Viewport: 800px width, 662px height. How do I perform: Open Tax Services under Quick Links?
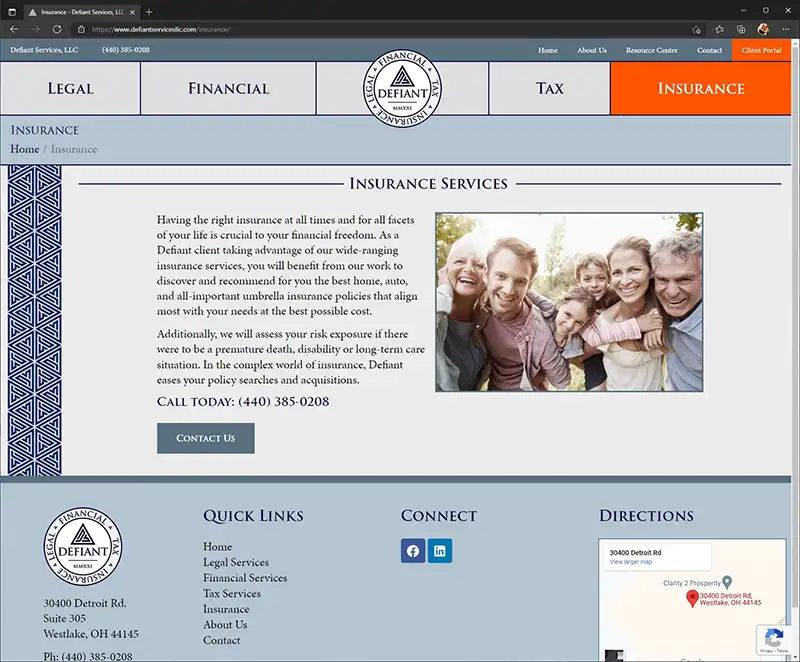click(x=232, y=593)
